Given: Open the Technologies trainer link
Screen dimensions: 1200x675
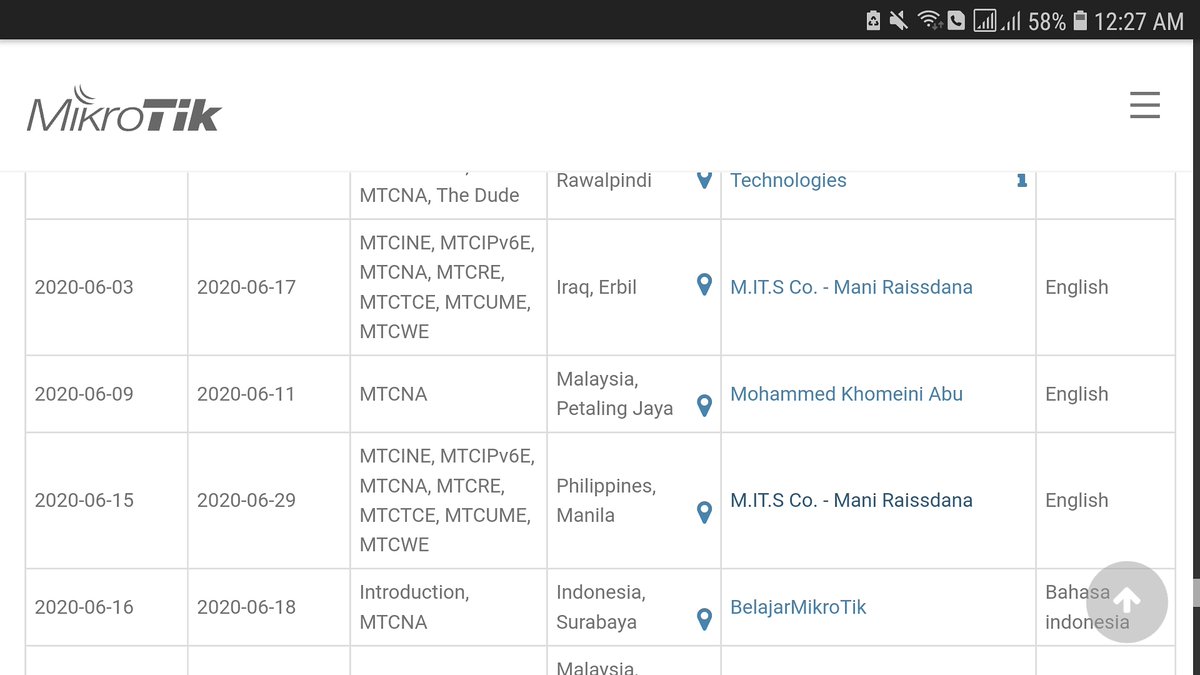Looking at the screenshot, I should click(x=788, y=180).
